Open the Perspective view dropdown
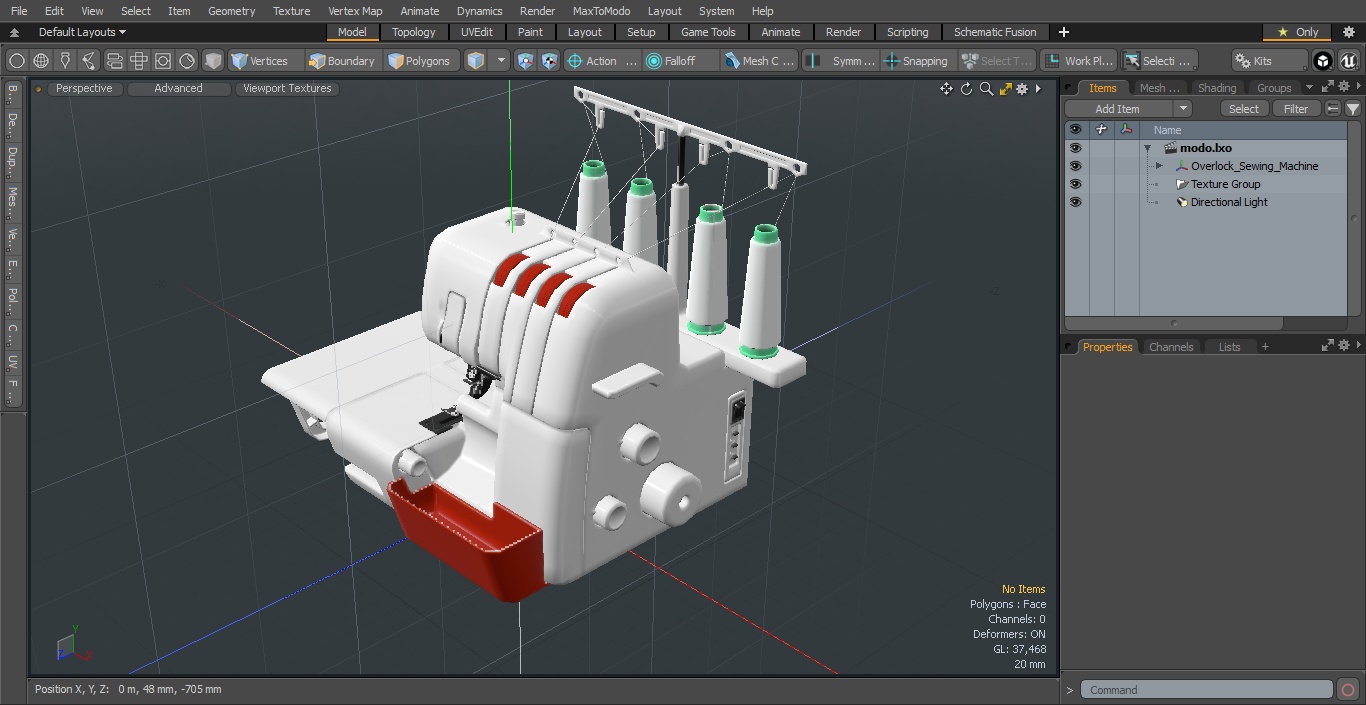1366x705 pixels. click(x=84, y=89)
